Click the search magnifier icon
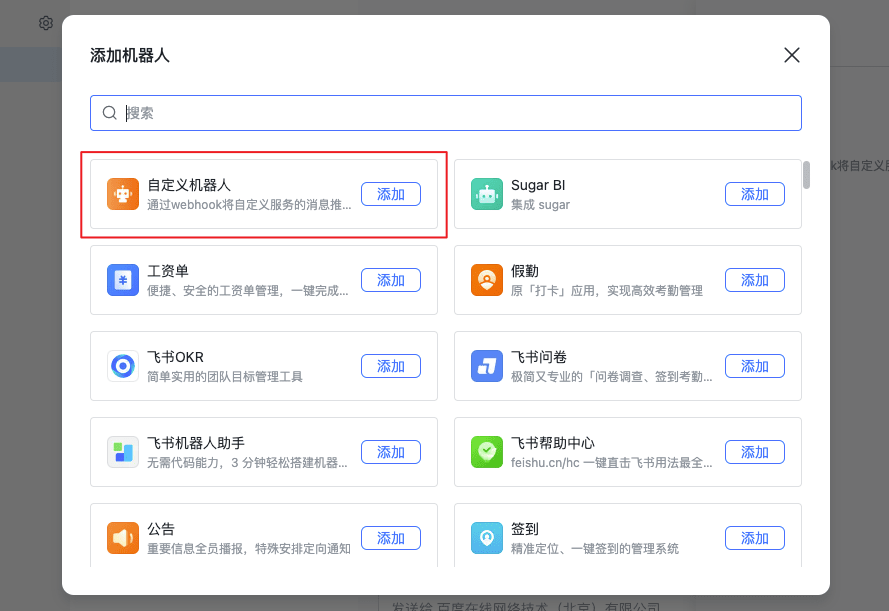The image size is (889, 611). click(x=109, y=113)
